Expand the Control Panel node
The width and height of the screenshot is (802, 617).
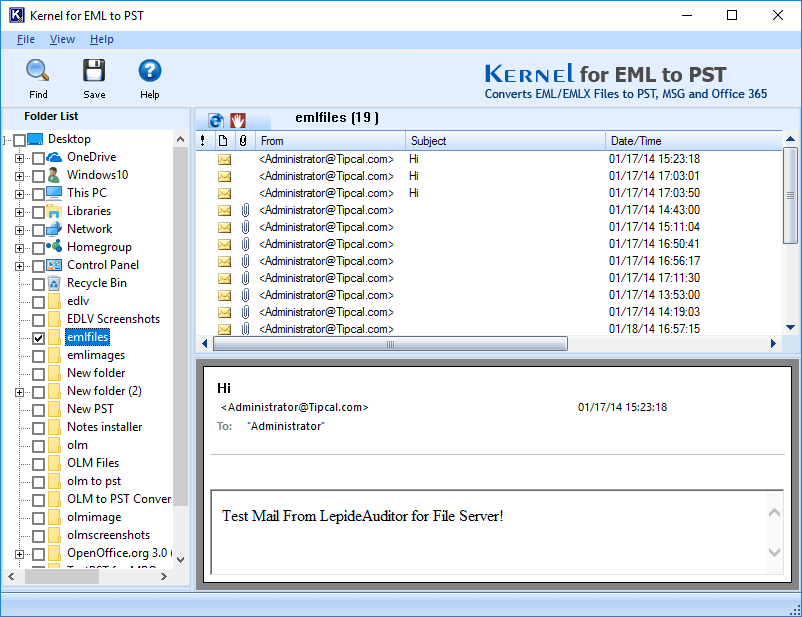coord(19,266)
